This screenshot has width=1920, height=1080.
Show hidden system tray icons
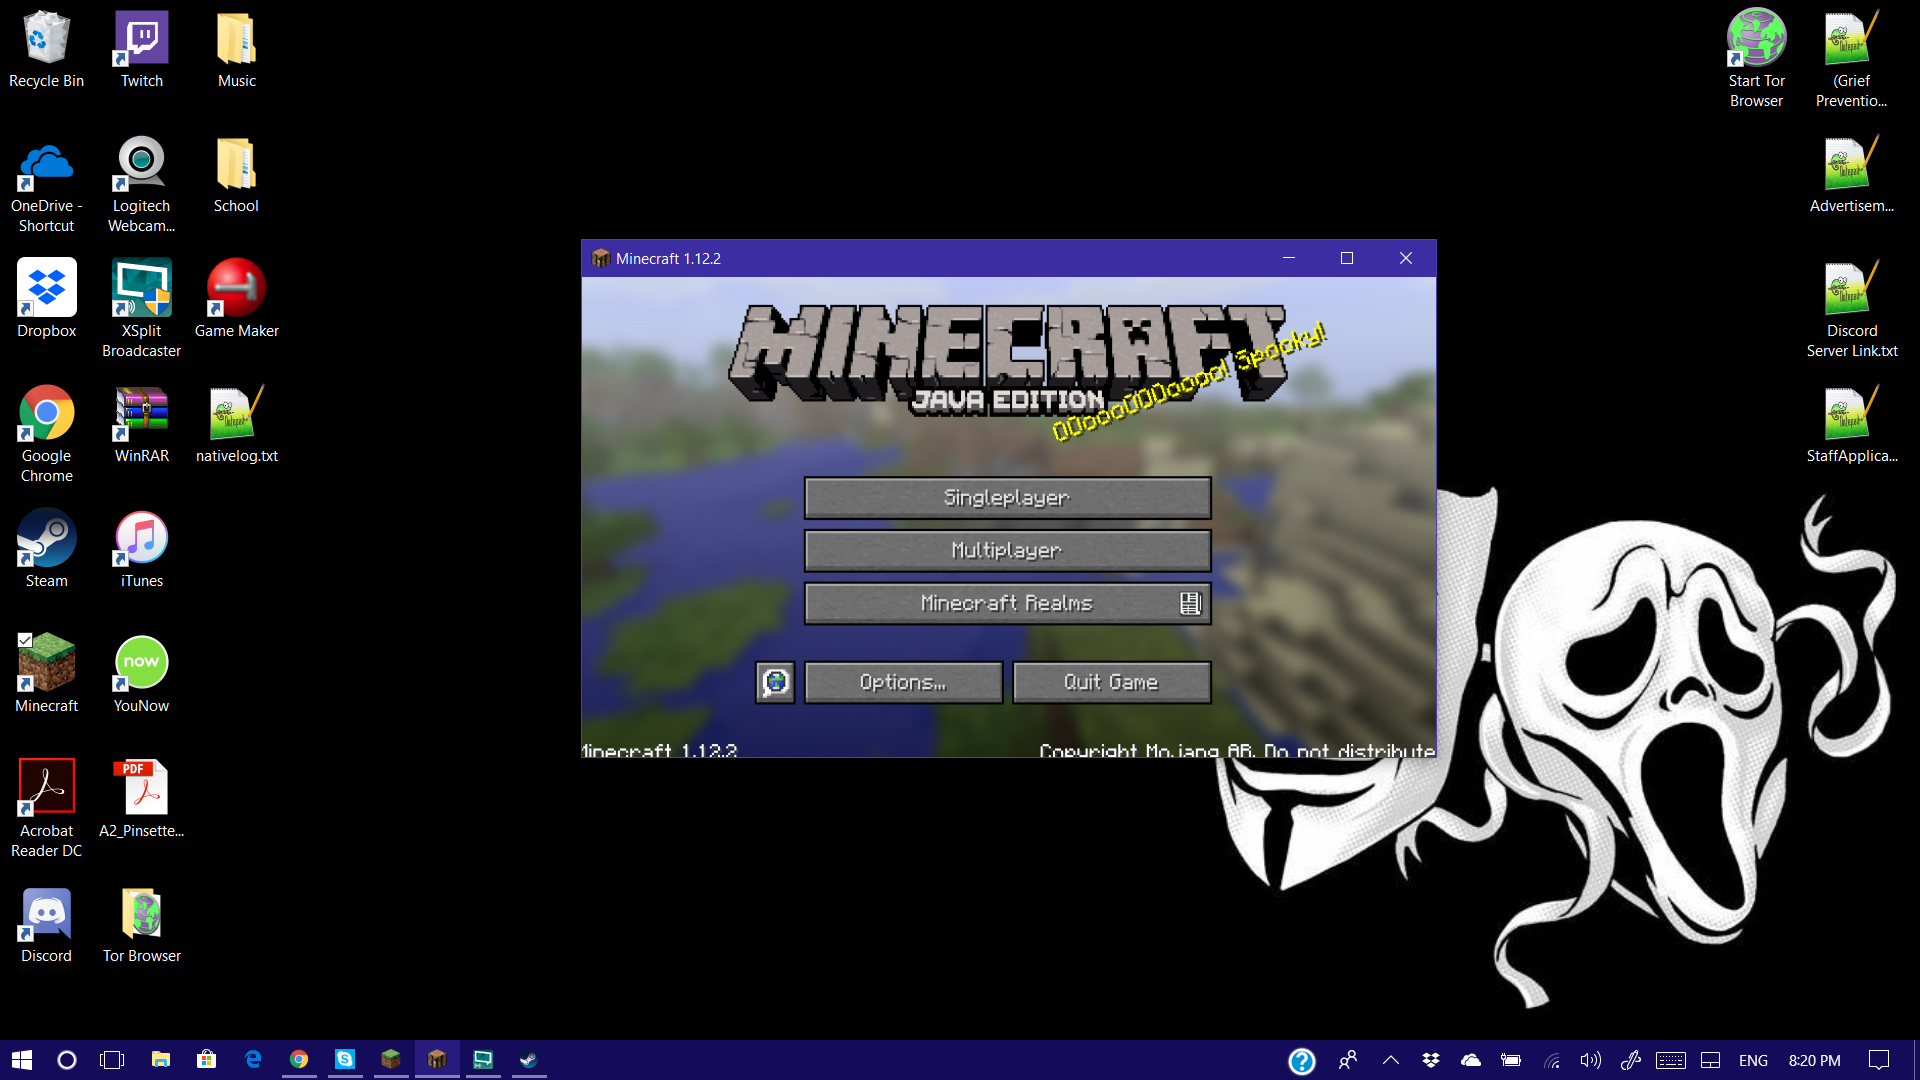tap(1391, 1060)
